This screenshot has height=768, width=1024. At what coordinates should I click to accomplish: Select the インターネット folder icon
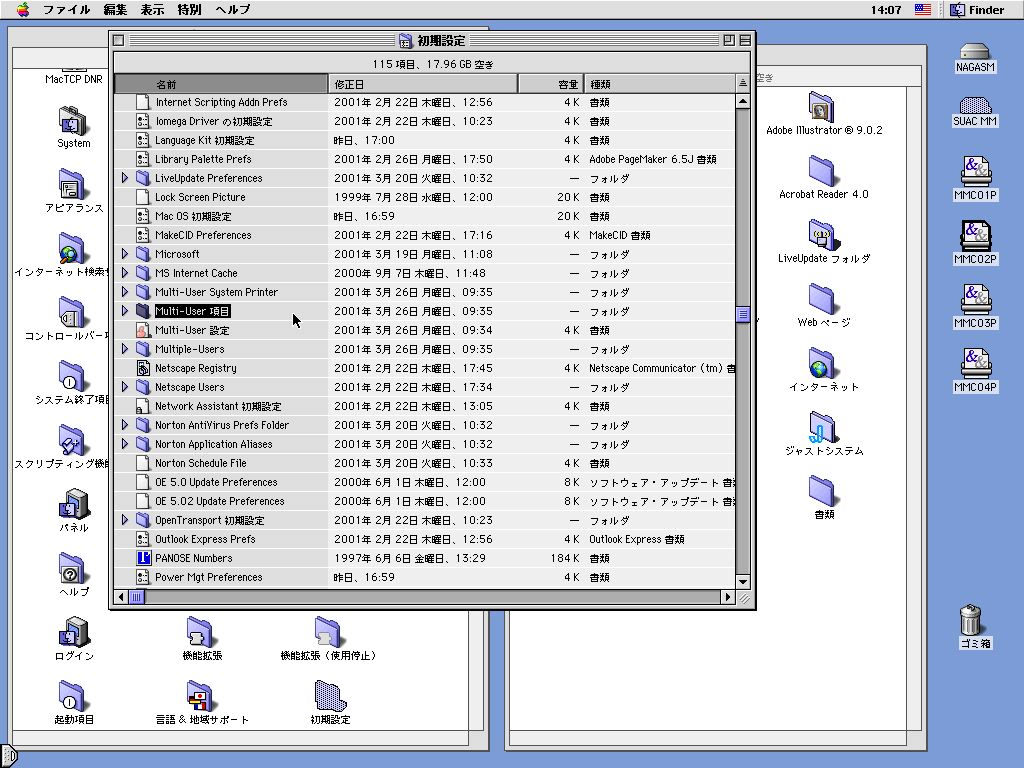pyautogui.click(x=822, y=362)
